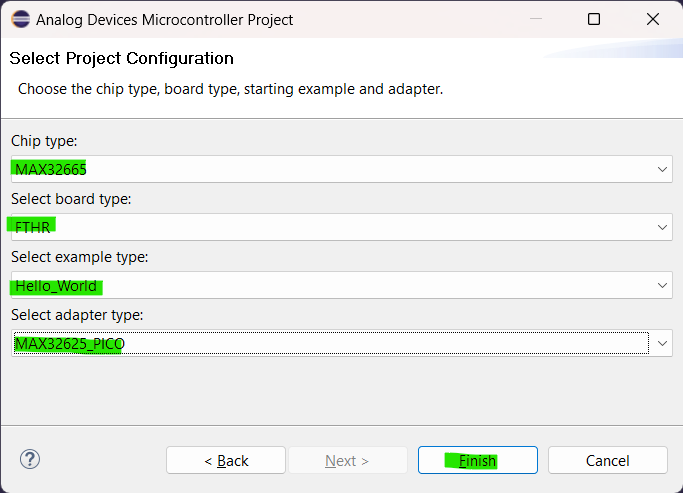Click the 'Analog Devices Microcontroller Project' title
The height and width of the screenshot is (493, 683).
click(x=165, y=20)
